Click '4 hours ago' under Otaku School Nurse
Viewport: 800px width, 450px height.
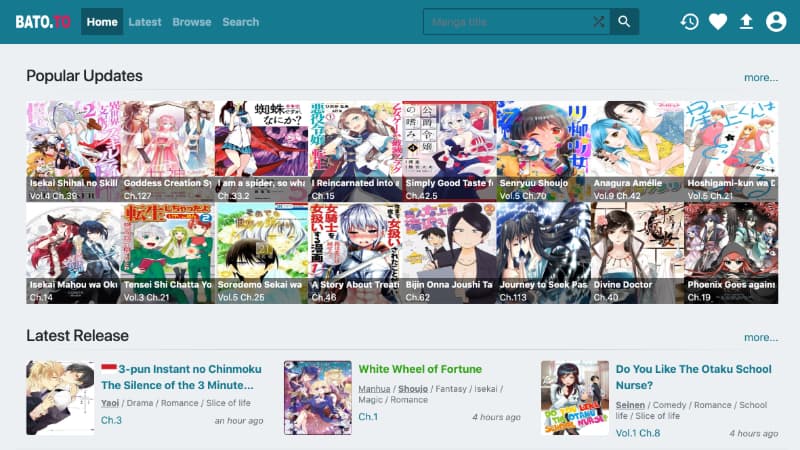coord(754,434)
